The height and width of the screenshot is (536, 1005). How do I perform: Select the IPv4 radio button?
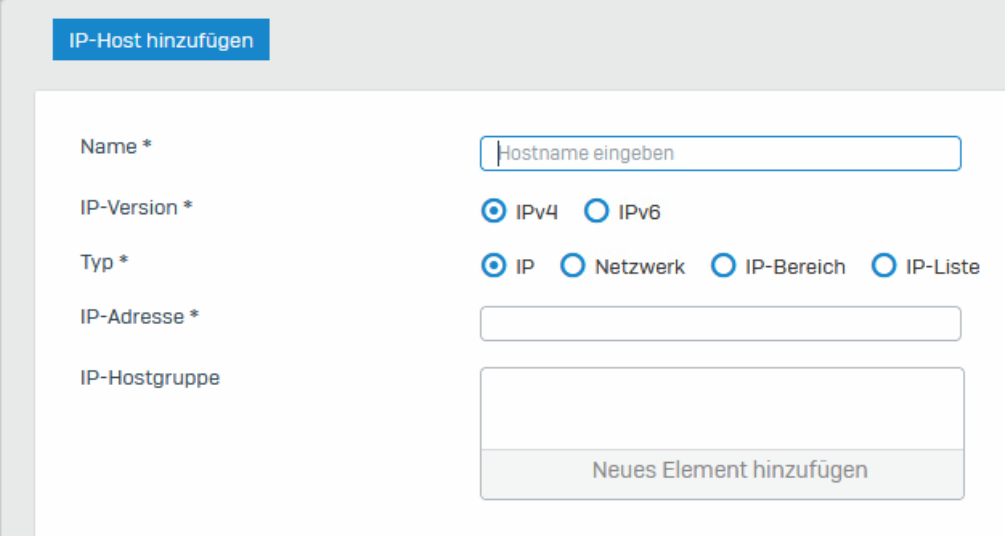[494, 211]
